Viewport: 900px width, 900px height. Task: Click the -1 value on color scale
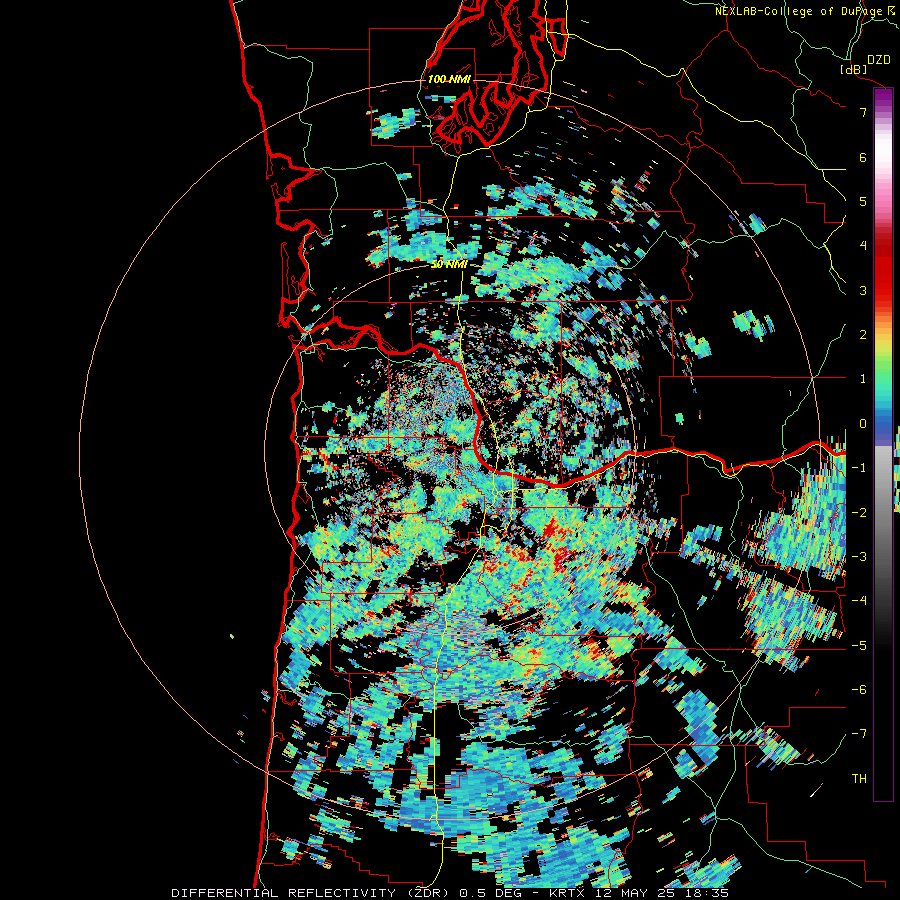point(859,468)
